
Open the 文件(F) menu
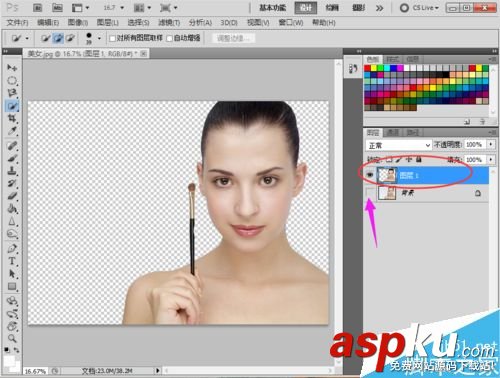[x=17, y=23]
